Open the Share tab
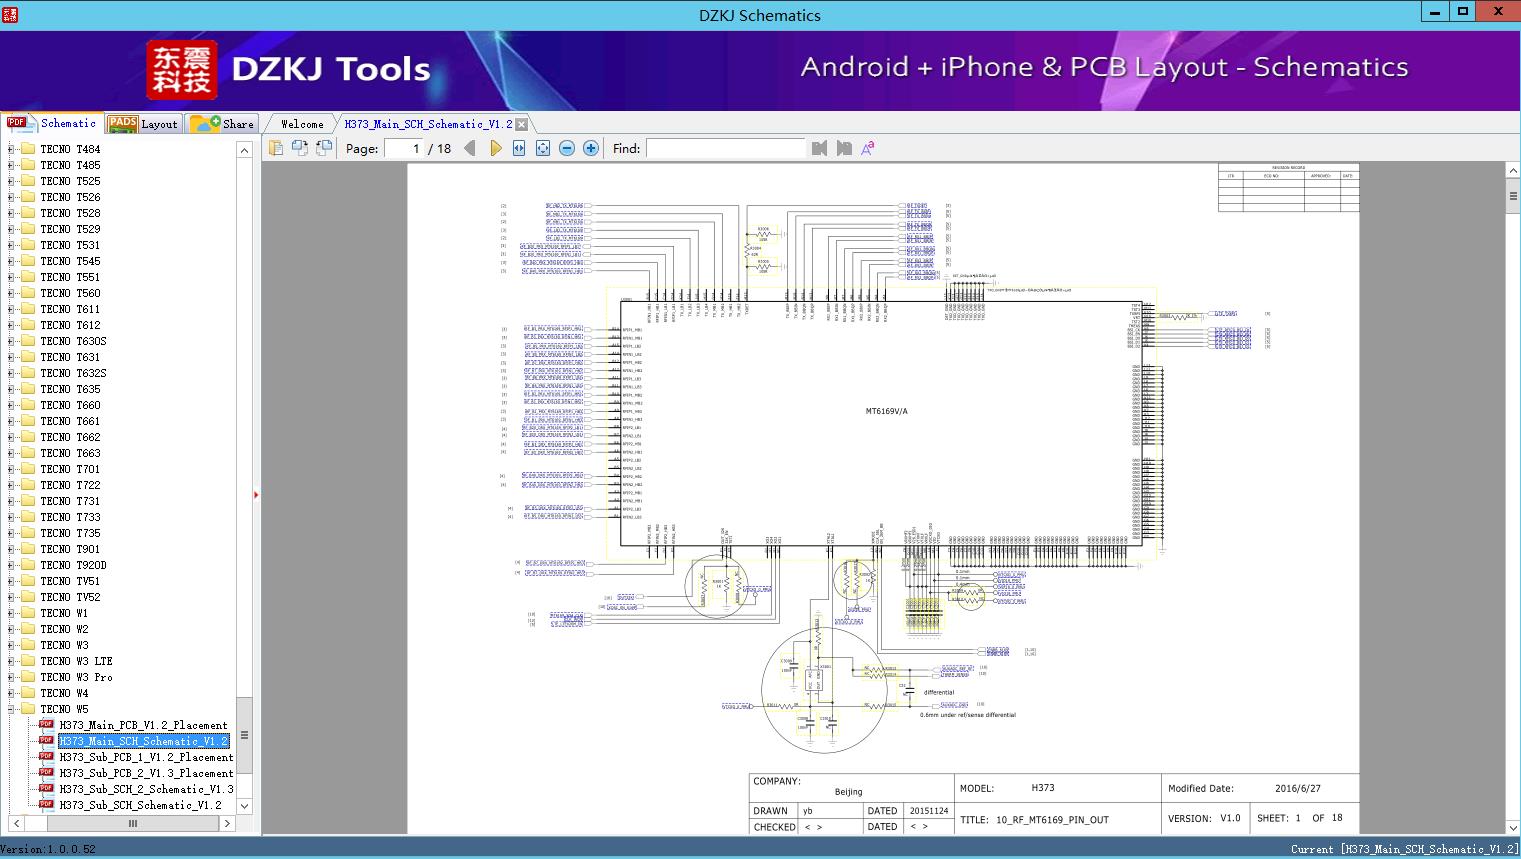1521x859 pixels. click(x=222, y=124)
